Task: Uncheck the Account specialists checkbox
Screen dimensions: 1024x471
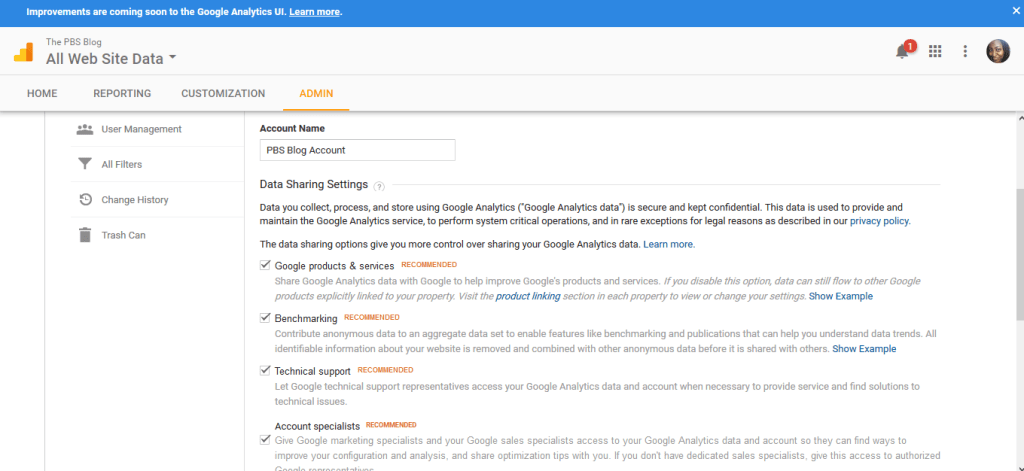Action: (265, 440)
